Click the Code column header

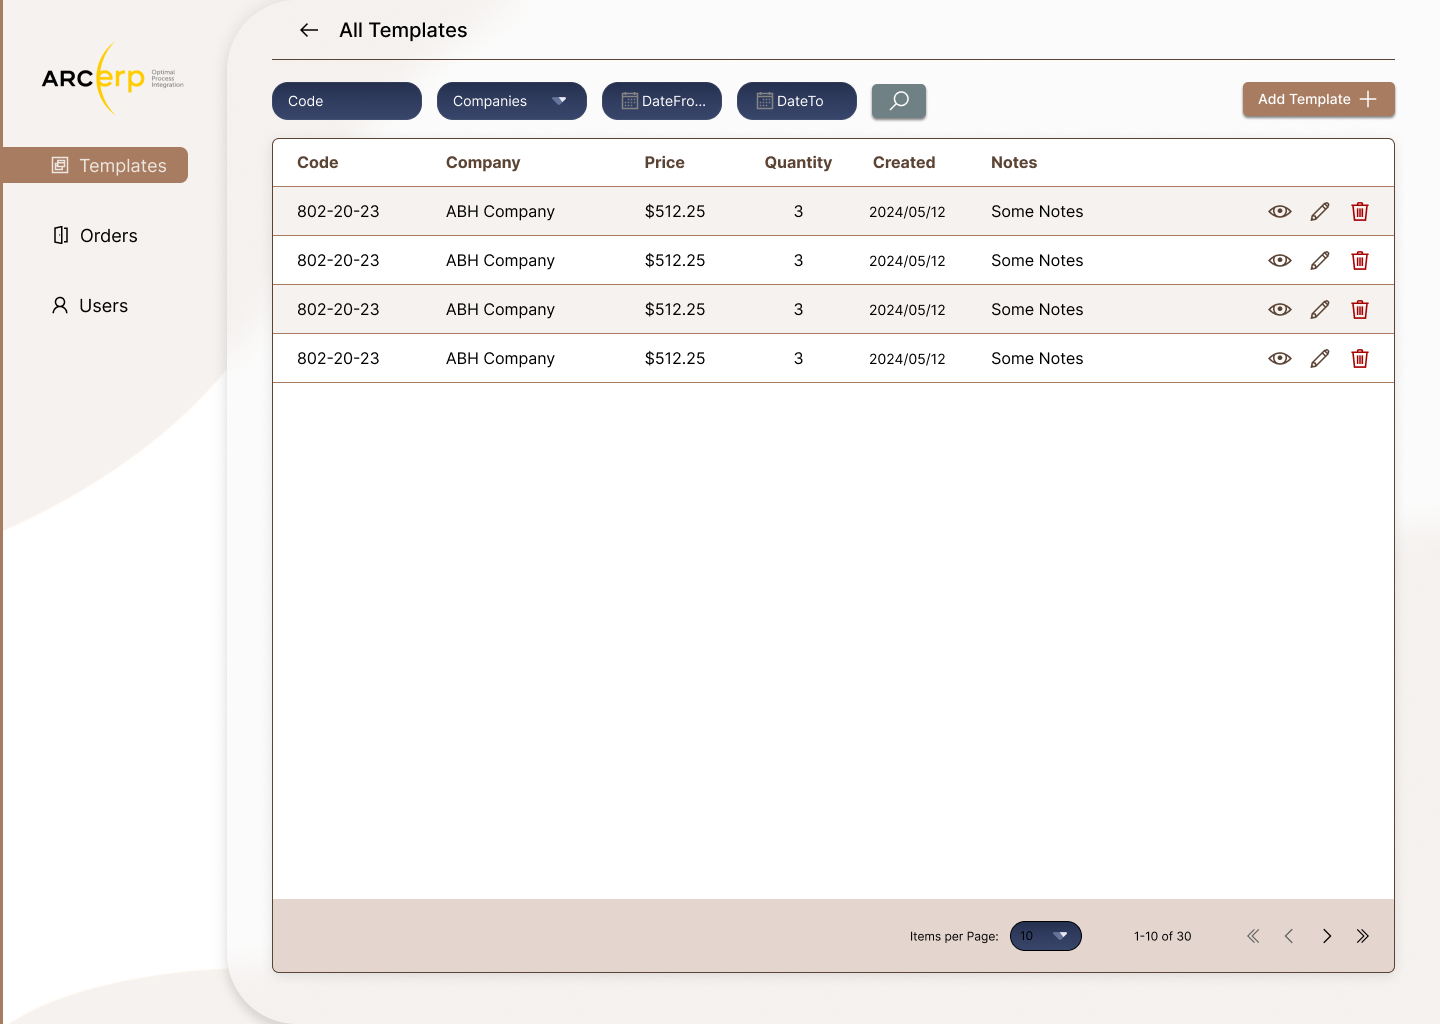point(318,162)
